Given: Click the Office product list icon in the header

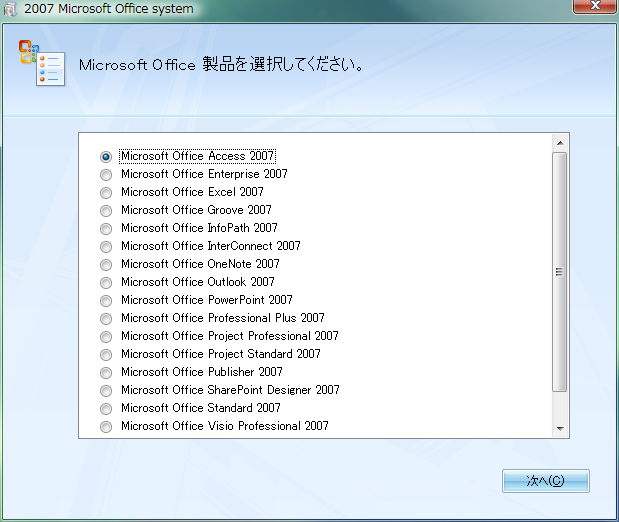Looking at the screenshot, I should (x=42, y=63).
